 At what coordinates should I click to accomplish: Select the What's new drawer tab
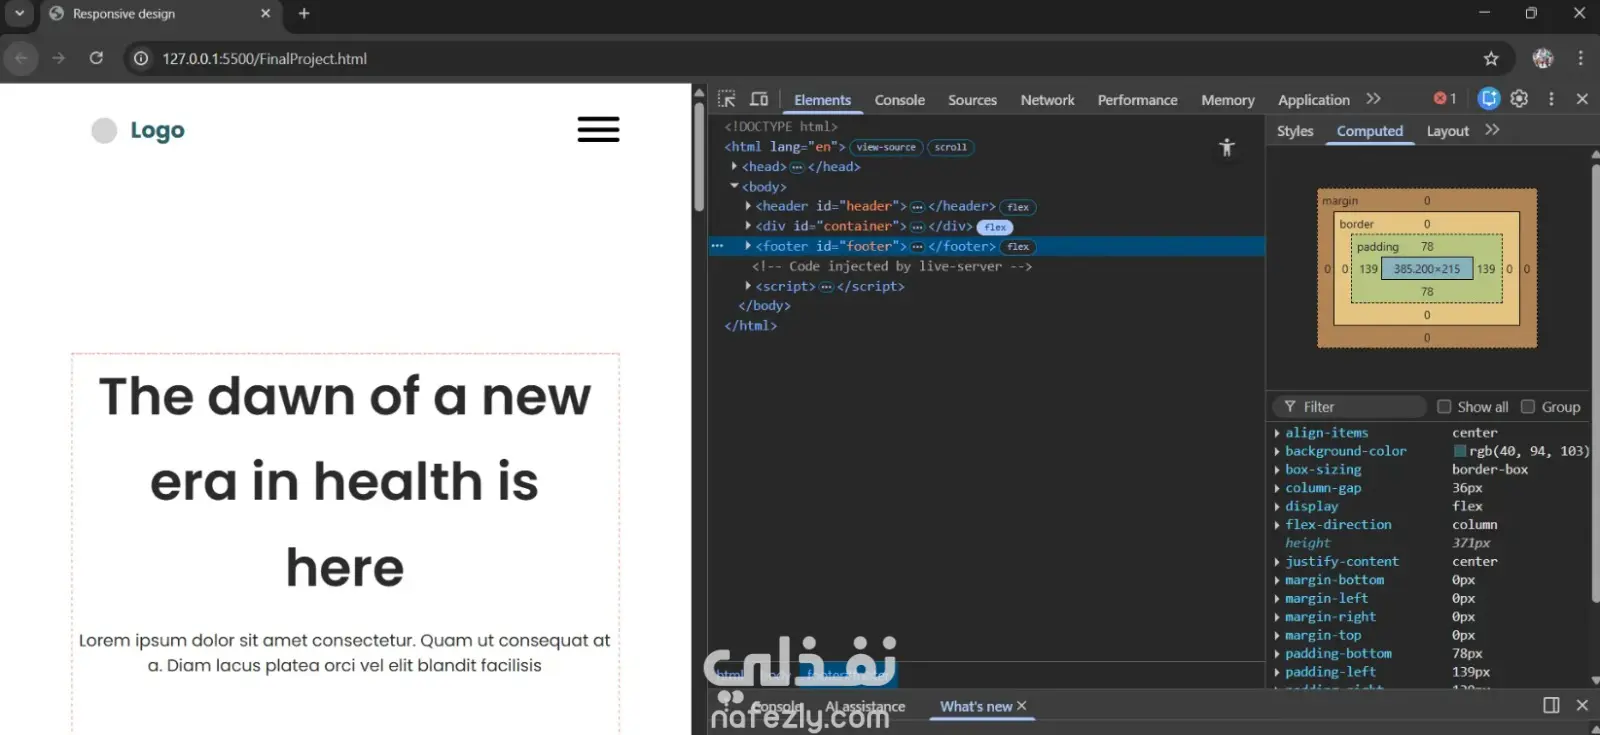coord(976,706)
